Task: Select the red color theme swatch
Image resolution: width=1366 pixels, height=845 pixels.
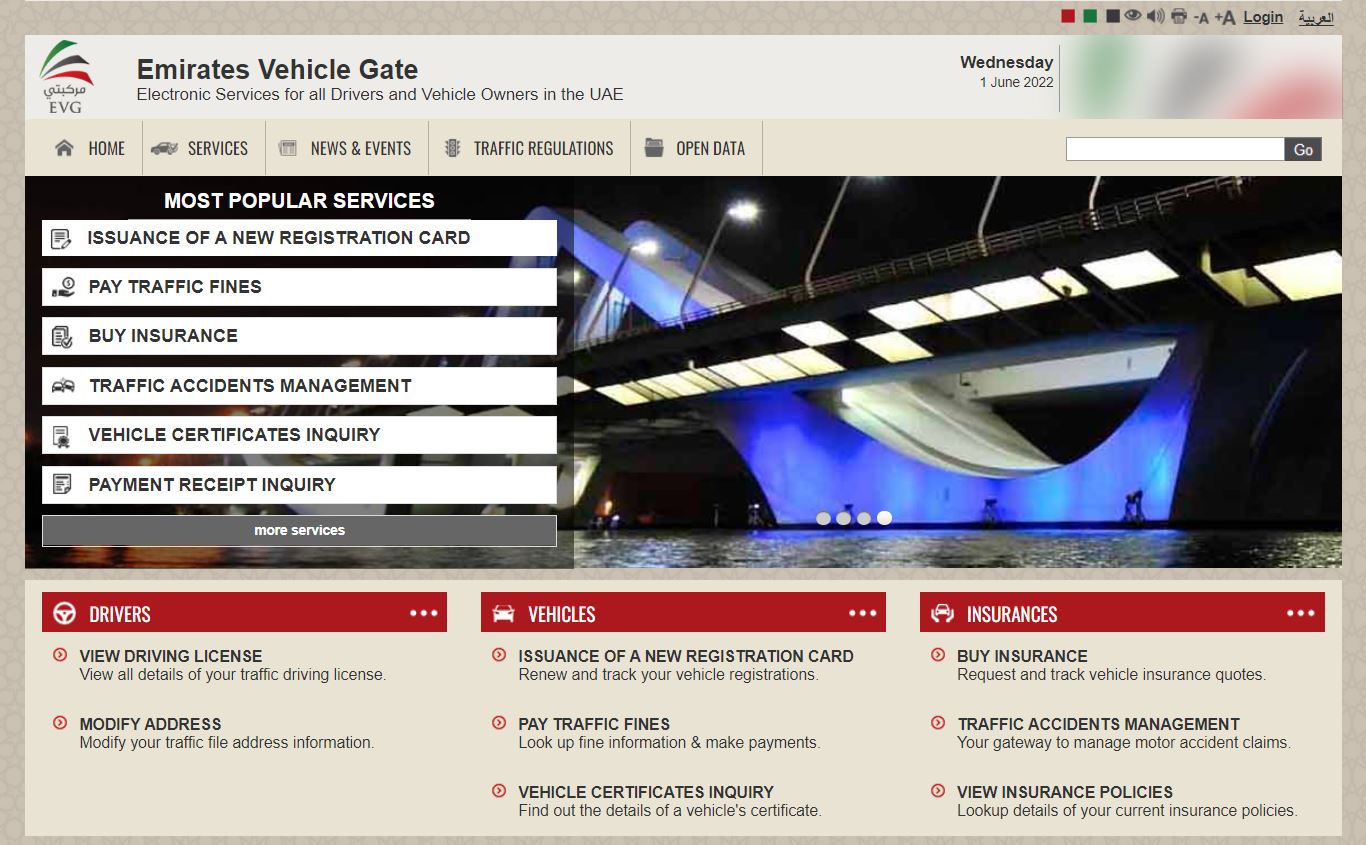Action: coord(1068,16)
